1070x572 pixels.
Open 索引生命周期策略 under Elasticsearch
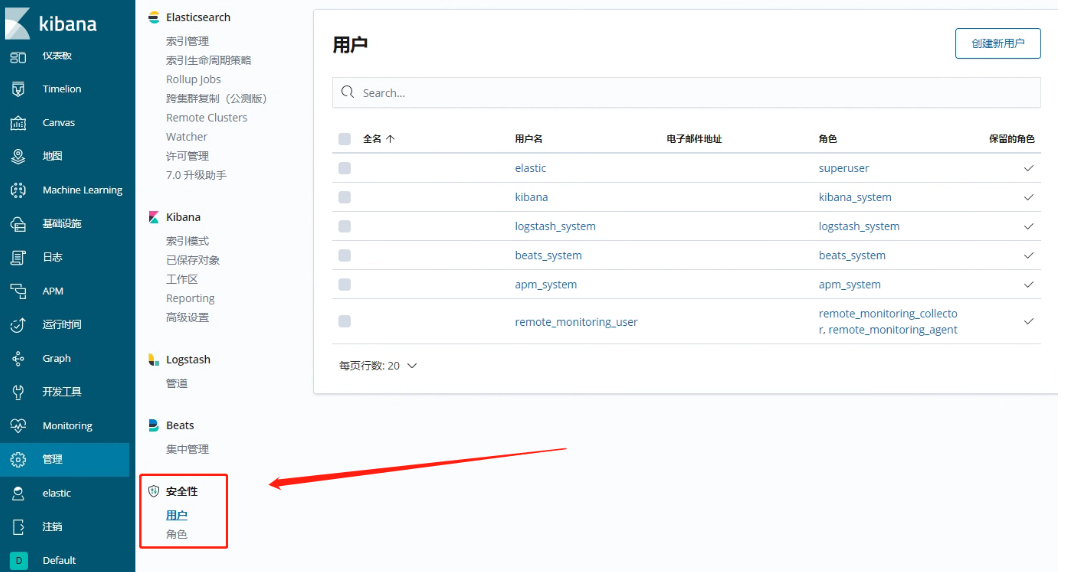point(208,60)
